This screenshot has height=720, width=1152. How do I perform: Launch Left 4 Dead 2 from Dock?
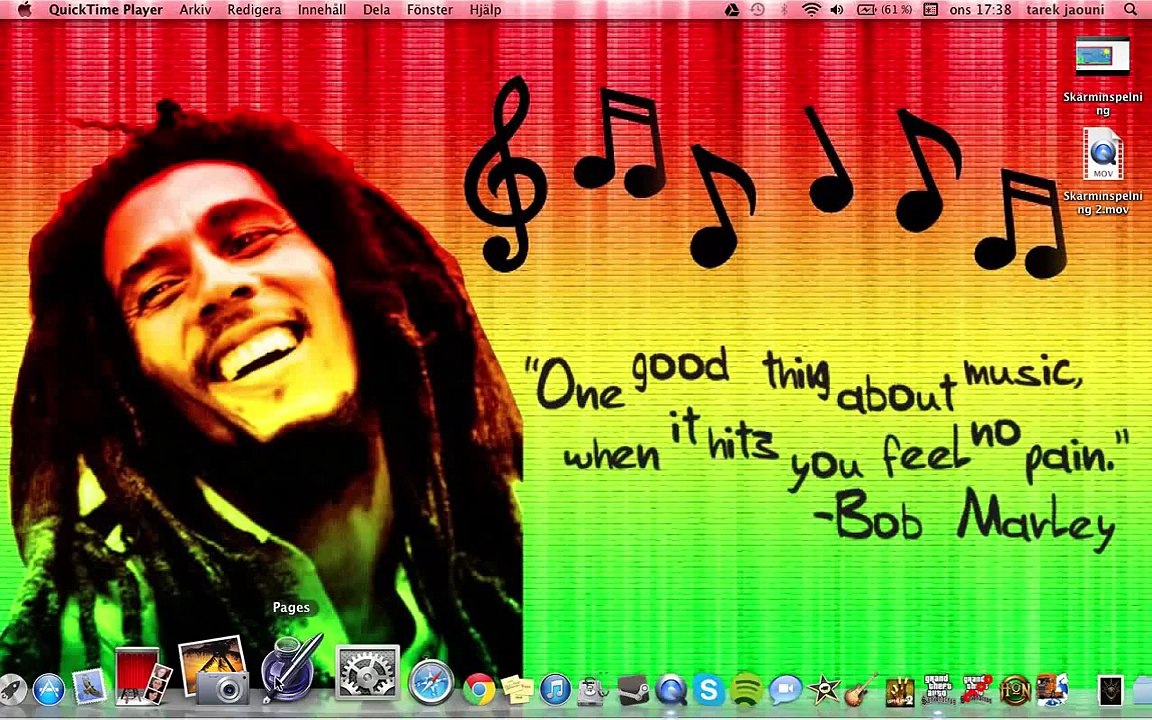(x=899, y=691)
